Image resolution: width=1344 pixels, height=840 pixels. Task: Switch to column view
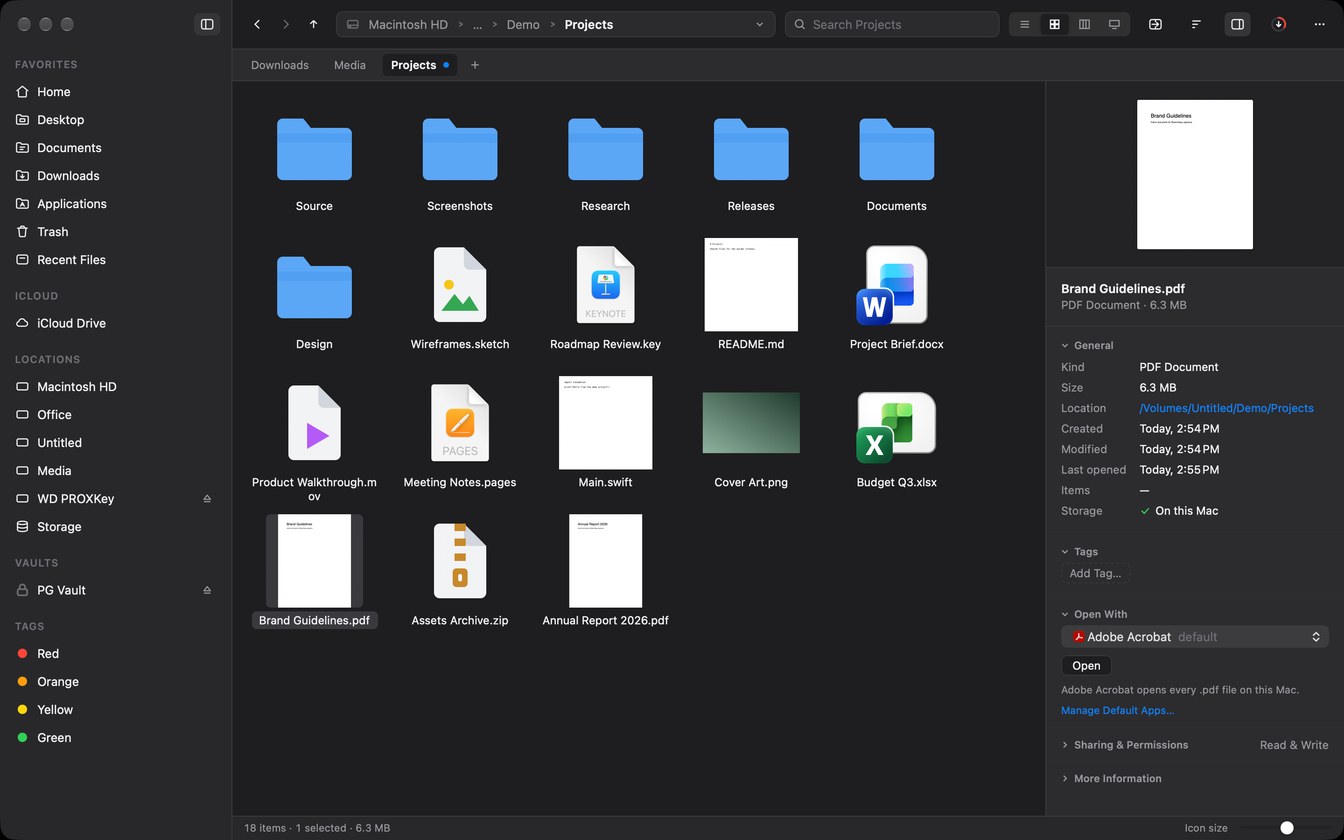1084,24
